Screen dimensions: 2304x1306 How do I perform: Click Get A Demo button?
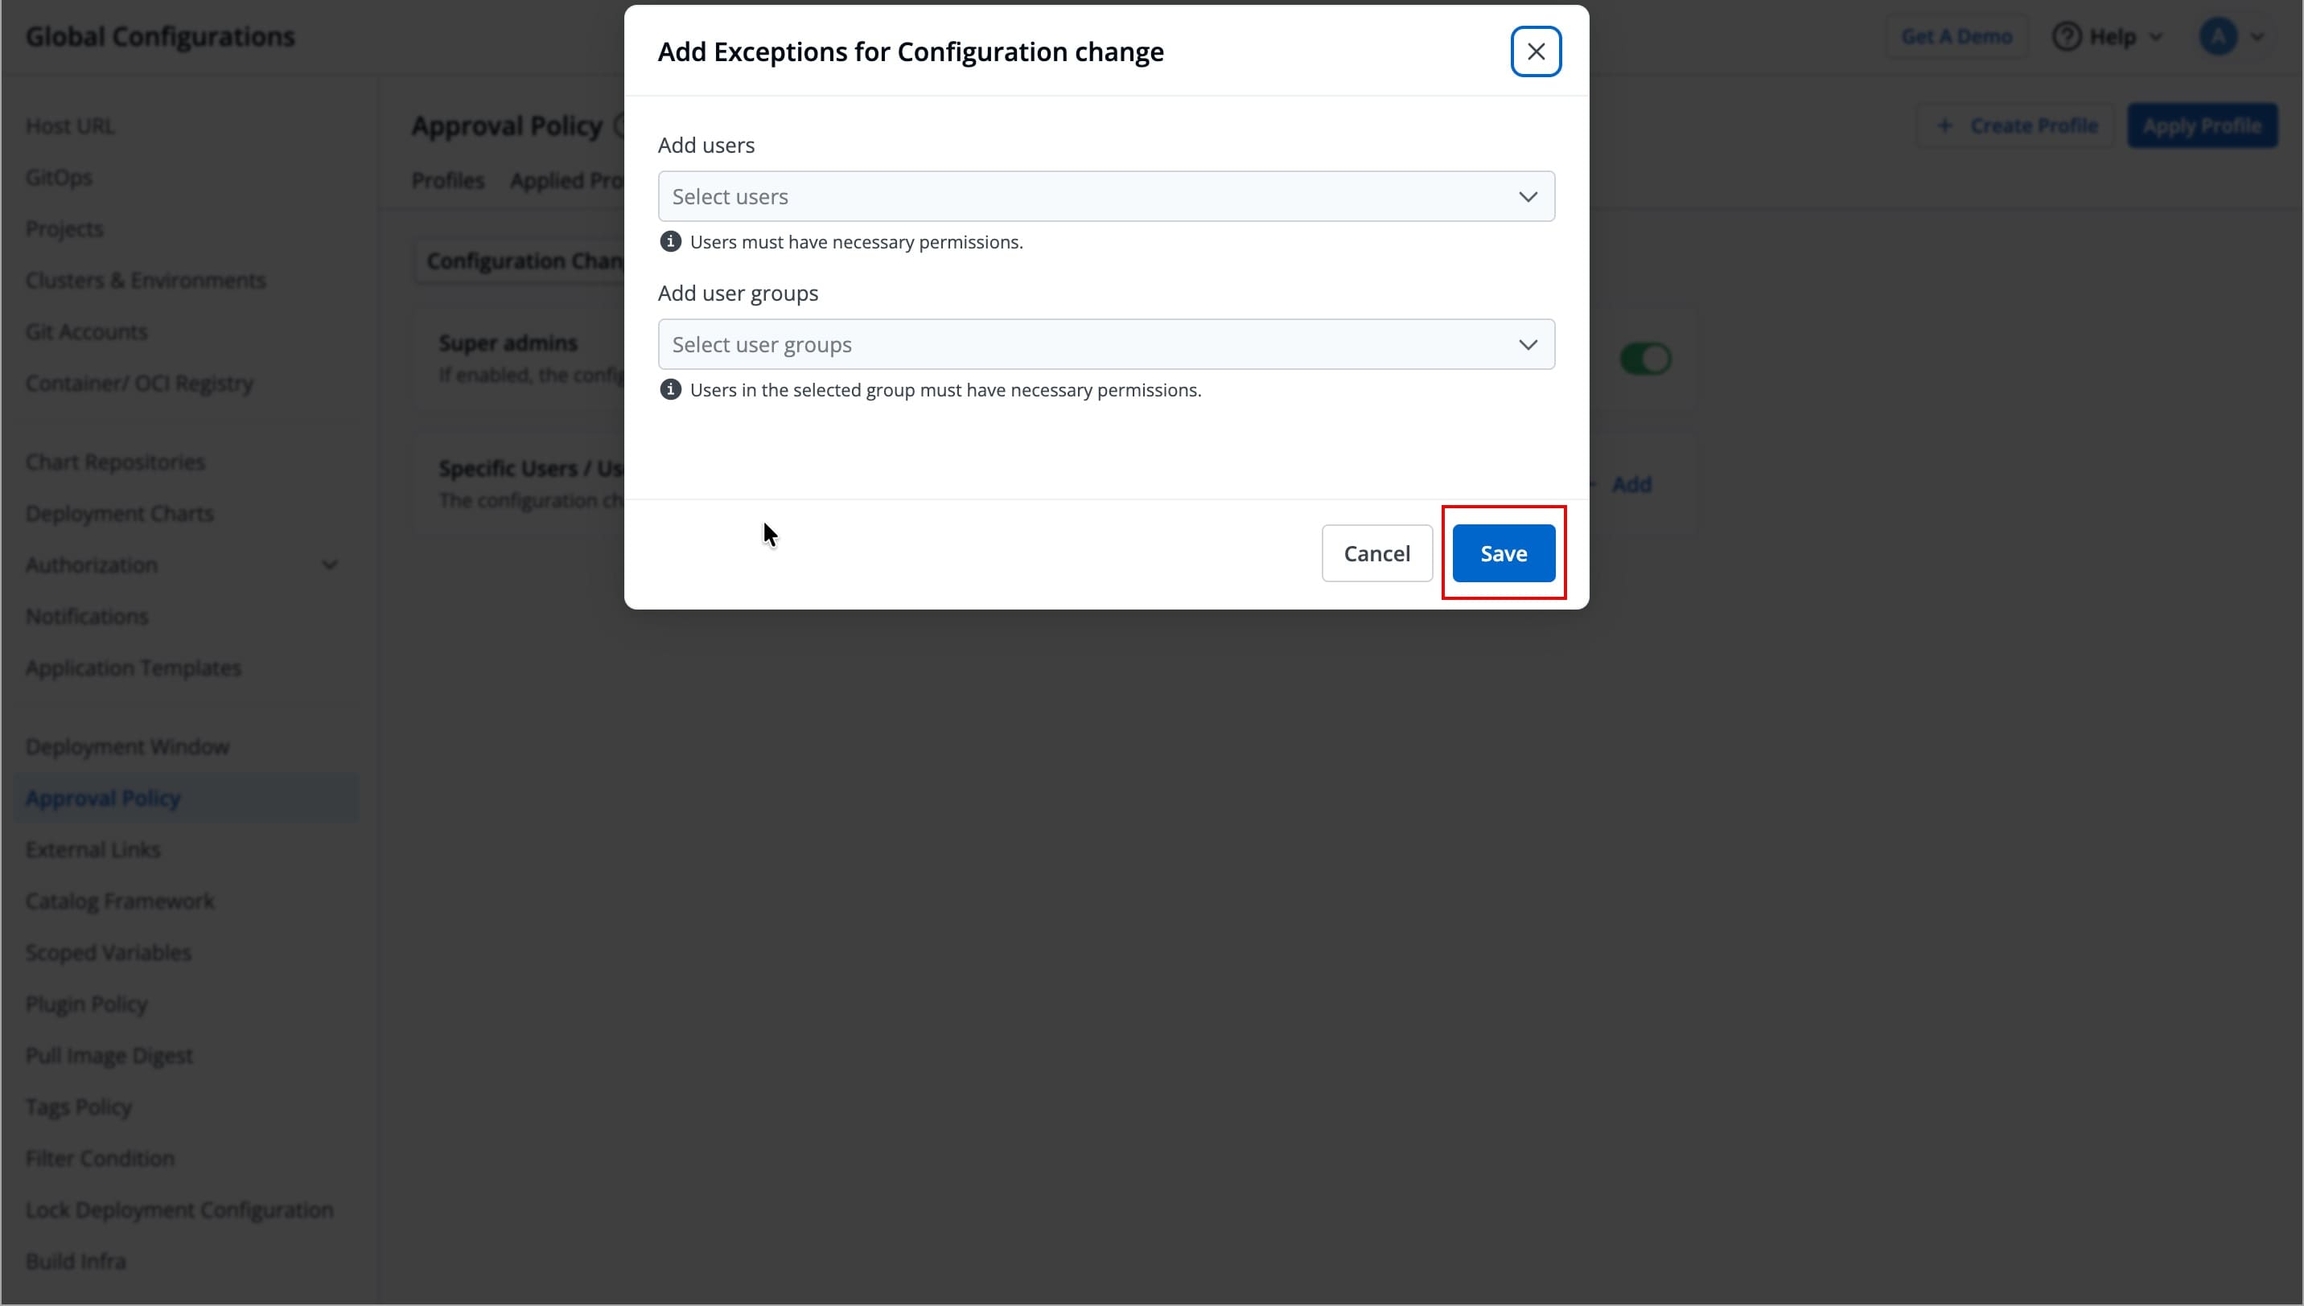1955,37
